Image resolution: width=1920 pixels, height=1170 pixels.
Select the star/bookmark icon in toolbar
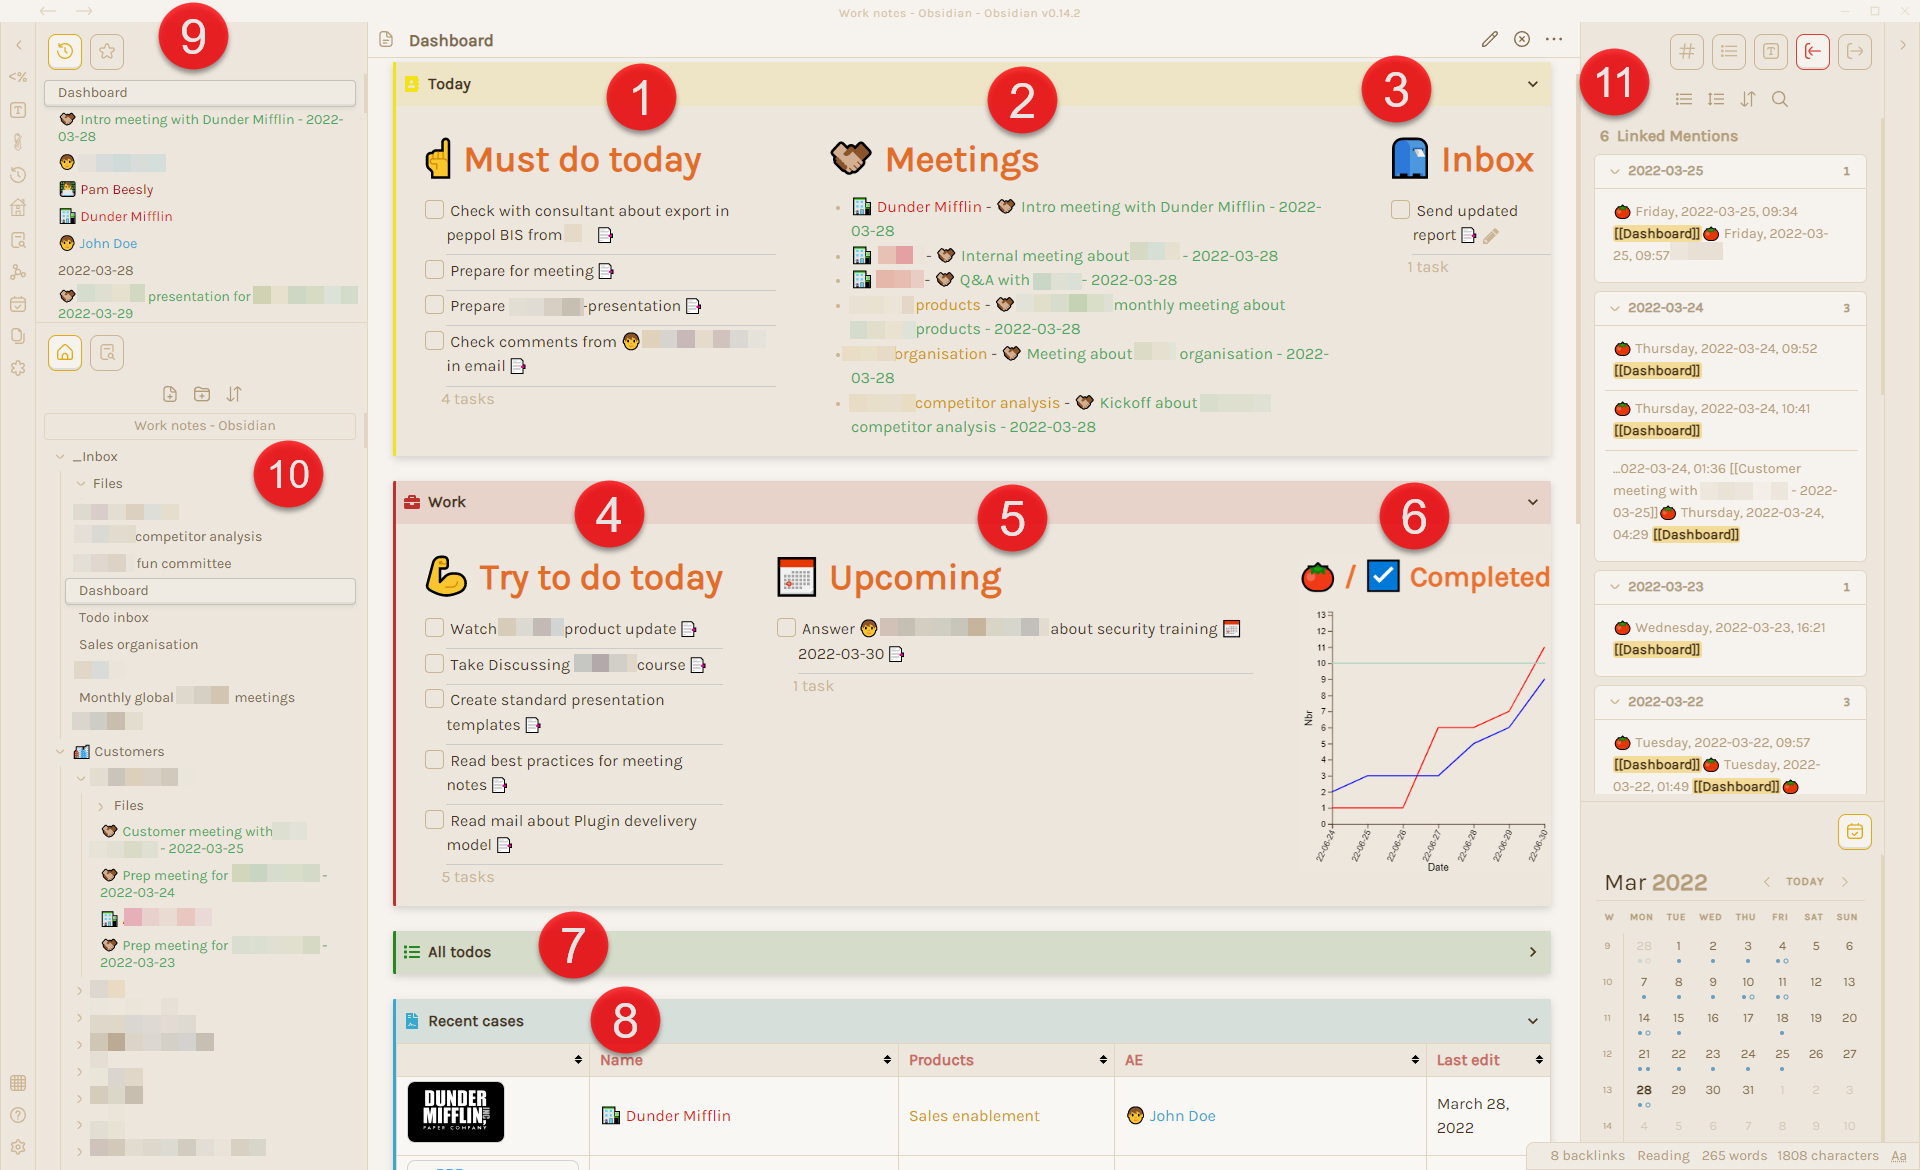[107, 51]
